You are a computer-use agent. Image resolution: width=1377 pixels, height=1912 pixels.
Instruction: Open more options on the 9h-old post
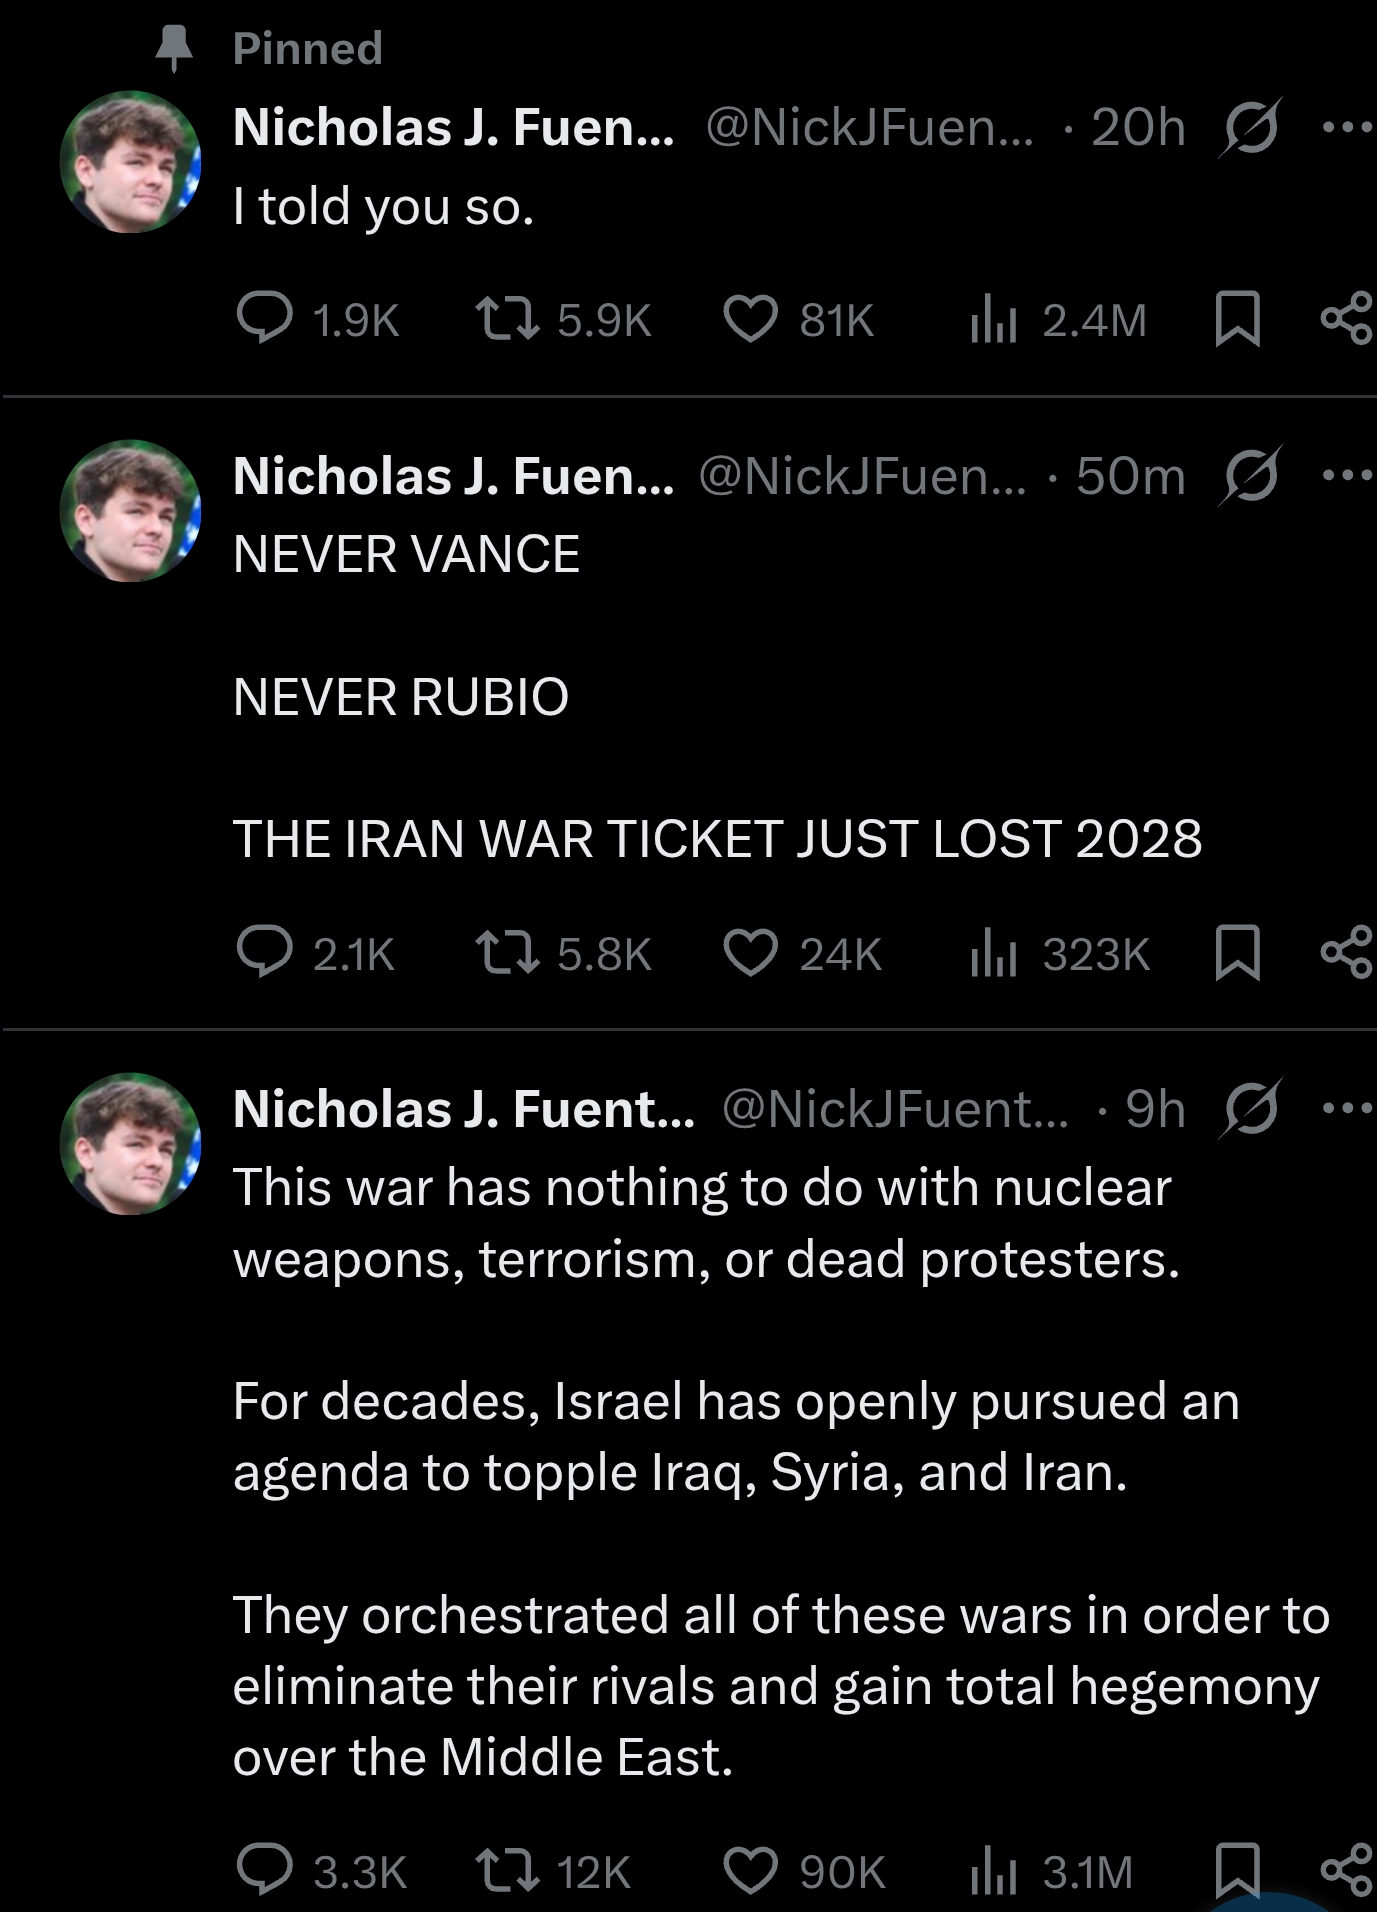[1346, 1107]
